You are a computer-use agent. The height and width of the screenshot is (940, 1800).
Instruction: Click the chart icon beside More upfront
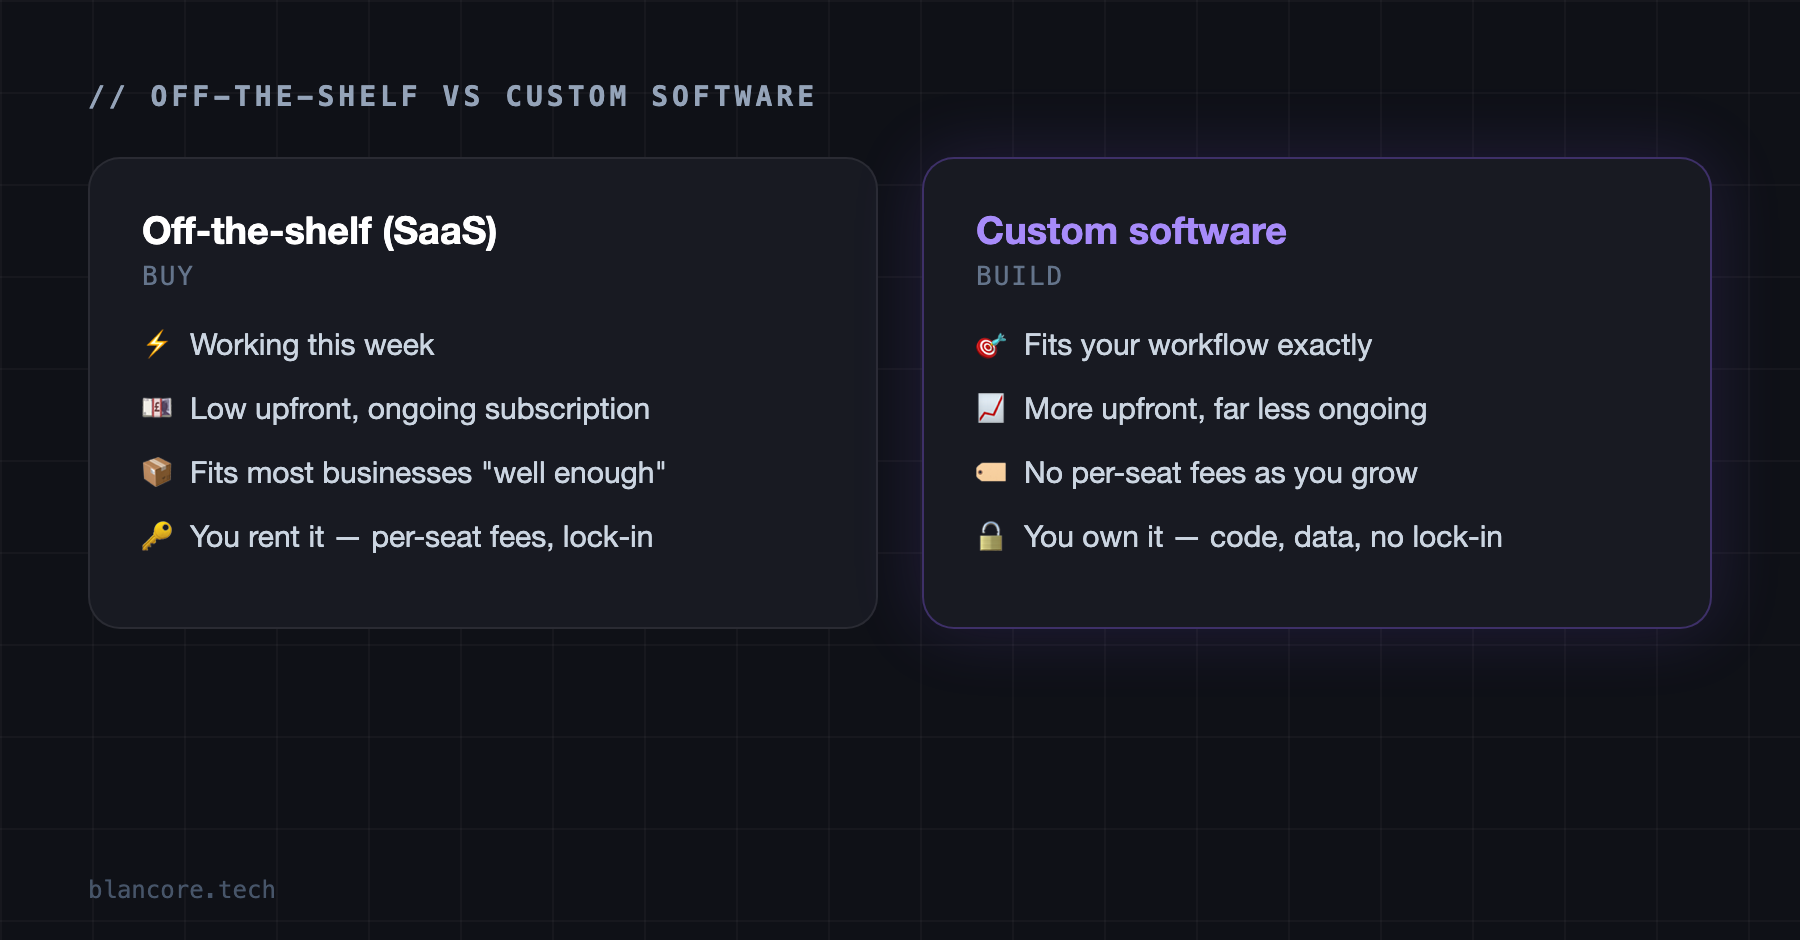(x=991, y=408)
